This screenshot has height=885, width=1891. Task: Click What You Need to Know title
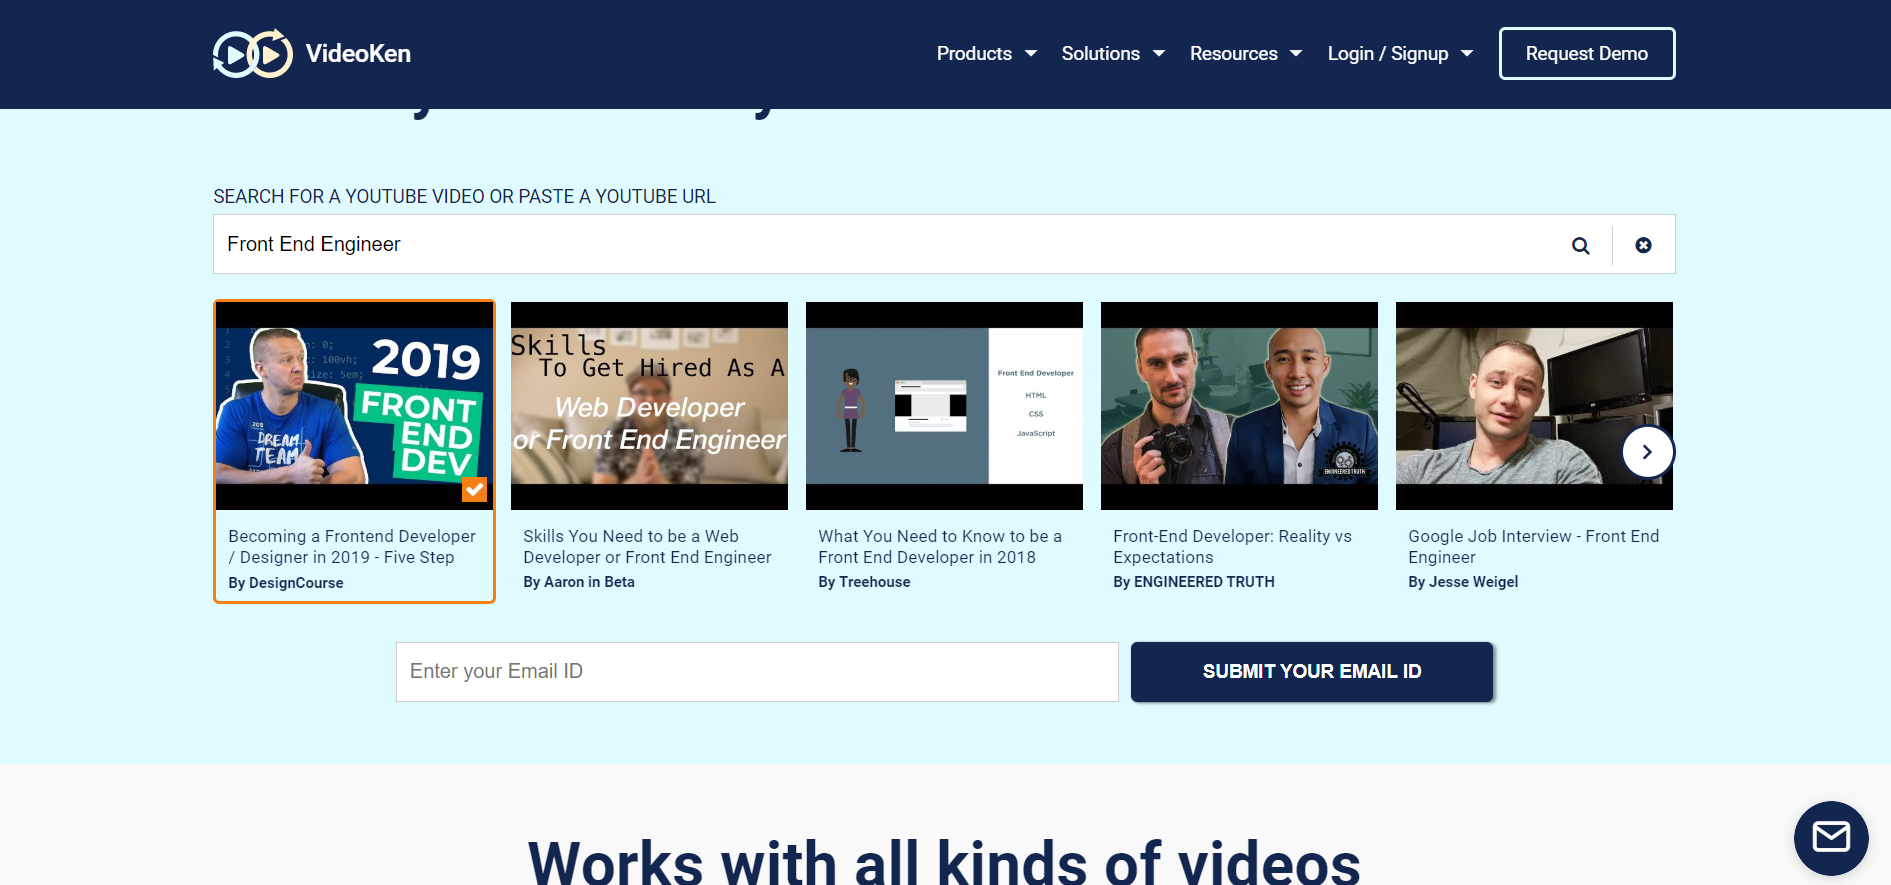point(940,547)
